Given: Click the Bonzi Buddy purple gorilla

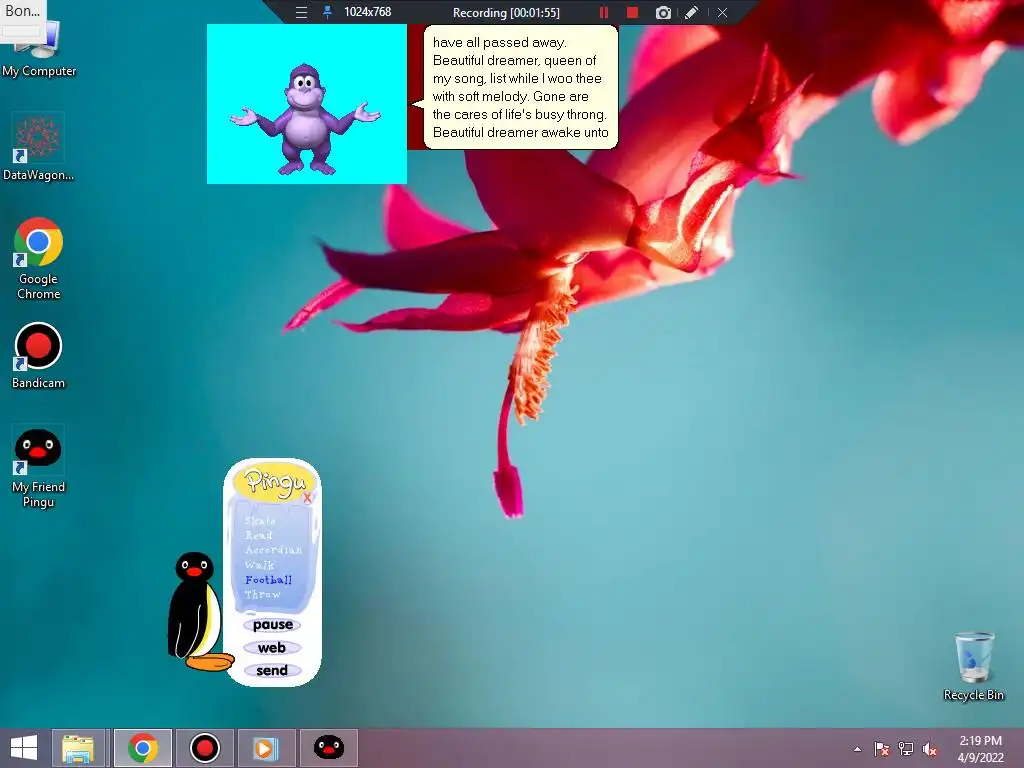Looking at the screenshot, I should pyautogui.click(x=306, y=119).
